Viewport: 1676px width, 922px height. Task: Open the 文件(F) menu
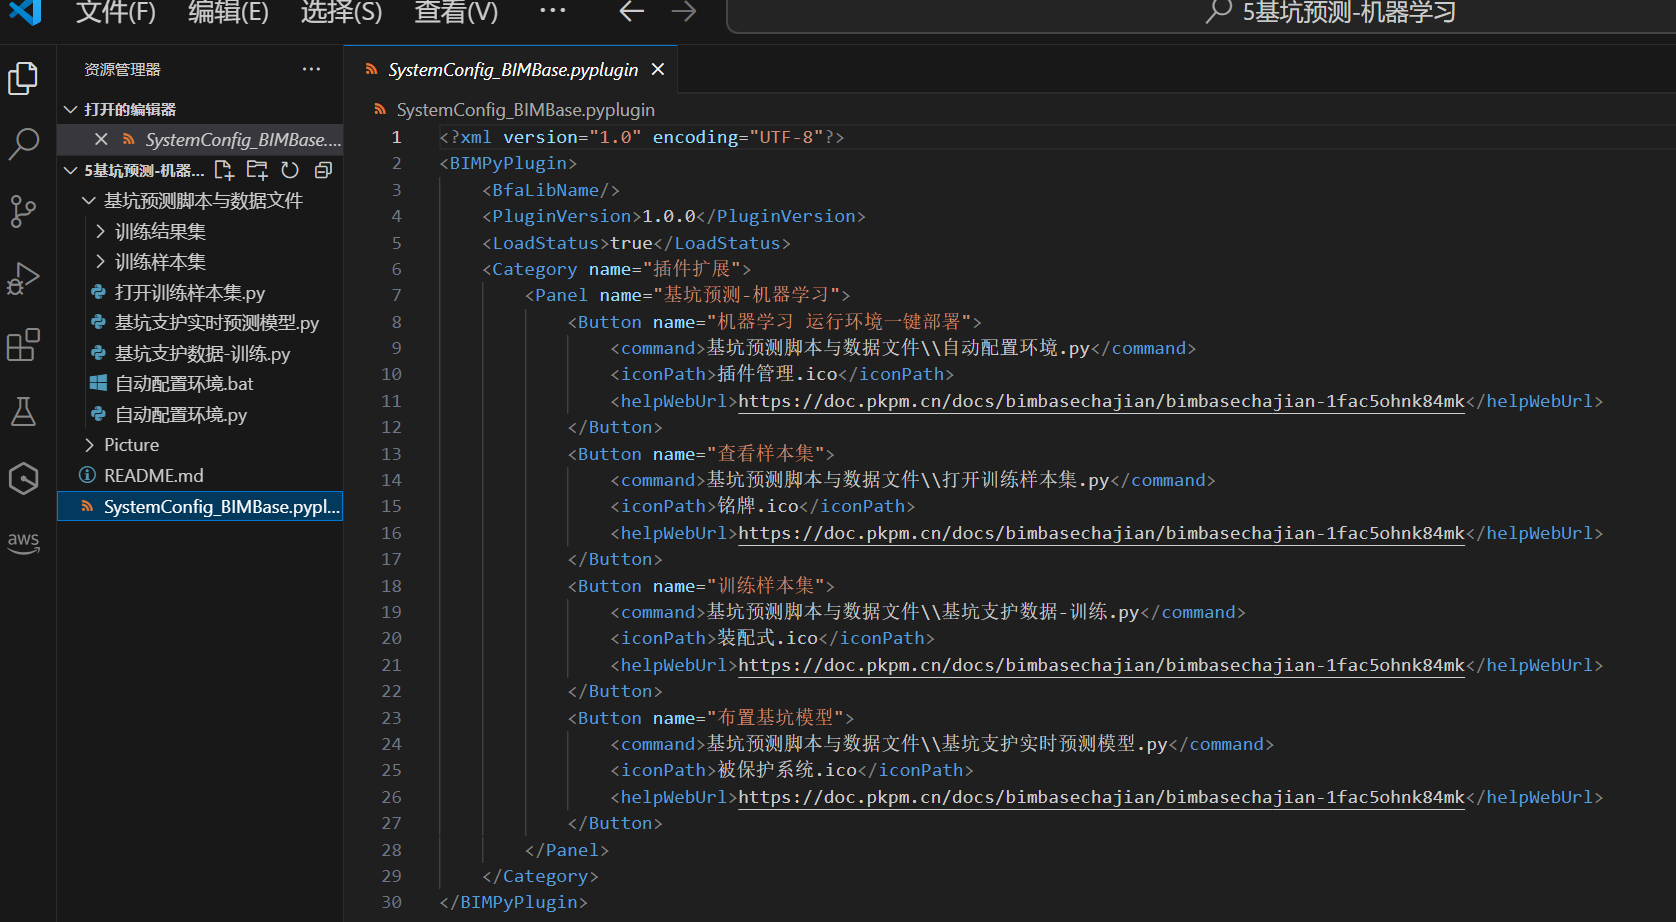point(116,13)
